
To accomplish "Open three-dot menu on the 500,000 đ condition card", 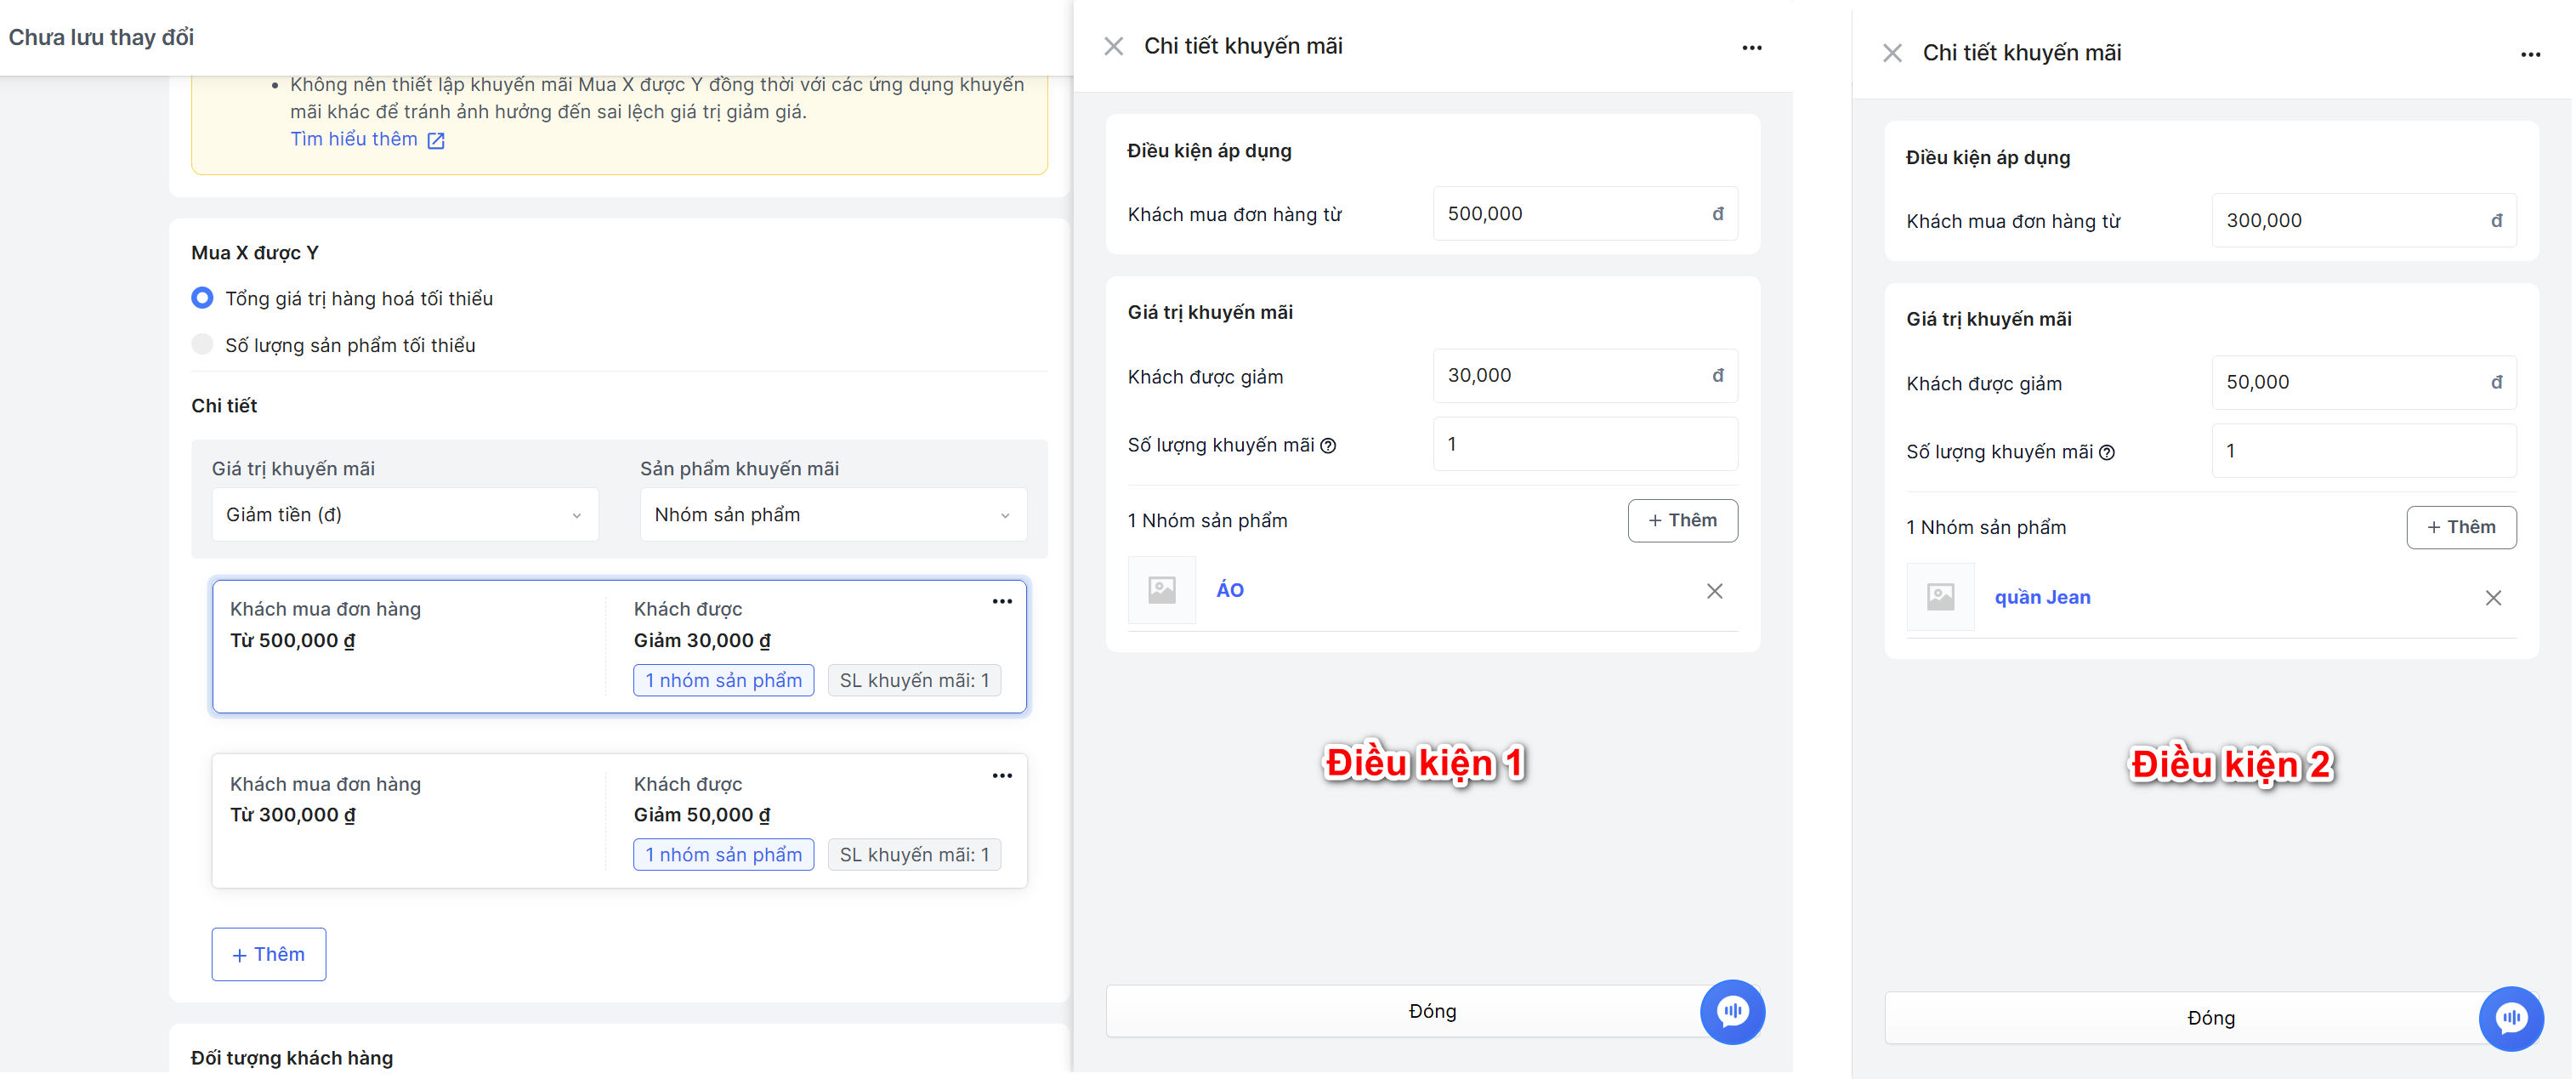I will click(x=1002, y=601).
